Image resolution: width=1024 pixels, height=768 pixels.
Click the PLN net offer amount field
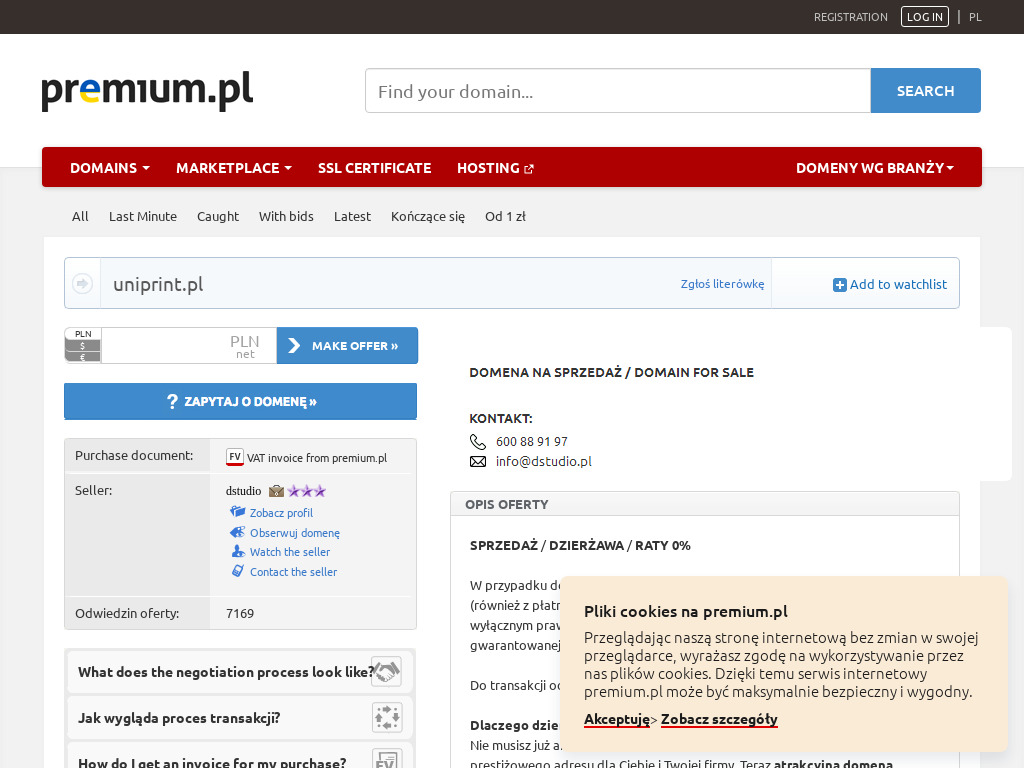pyautogui.click(x=189, y=345)
